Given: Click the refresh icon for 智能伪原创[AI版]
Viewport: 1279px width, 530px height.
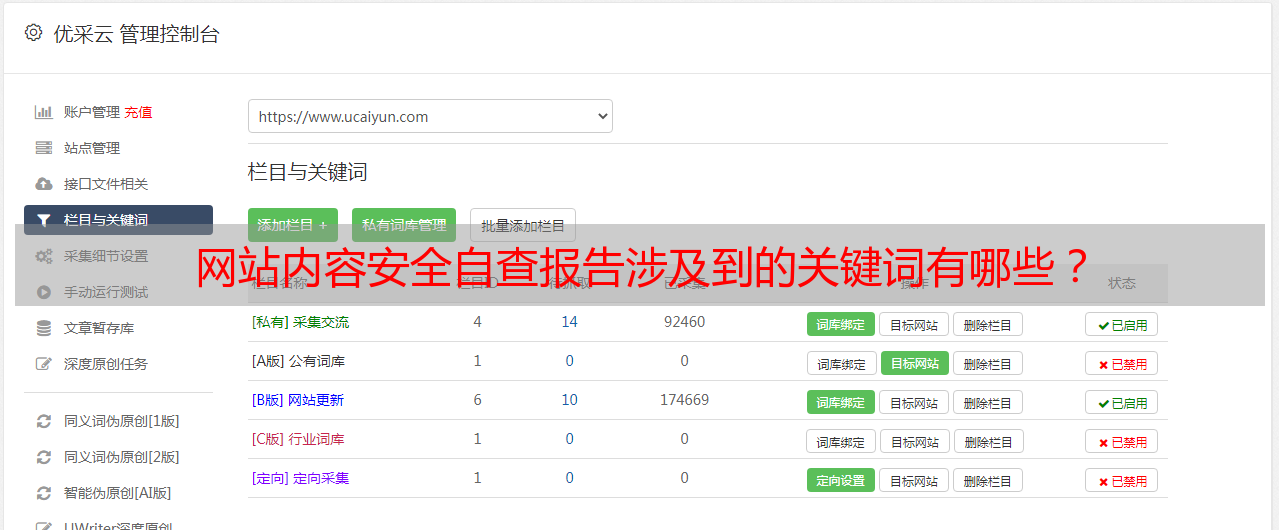Looking at the screenshot, I should tap(44, 493).
